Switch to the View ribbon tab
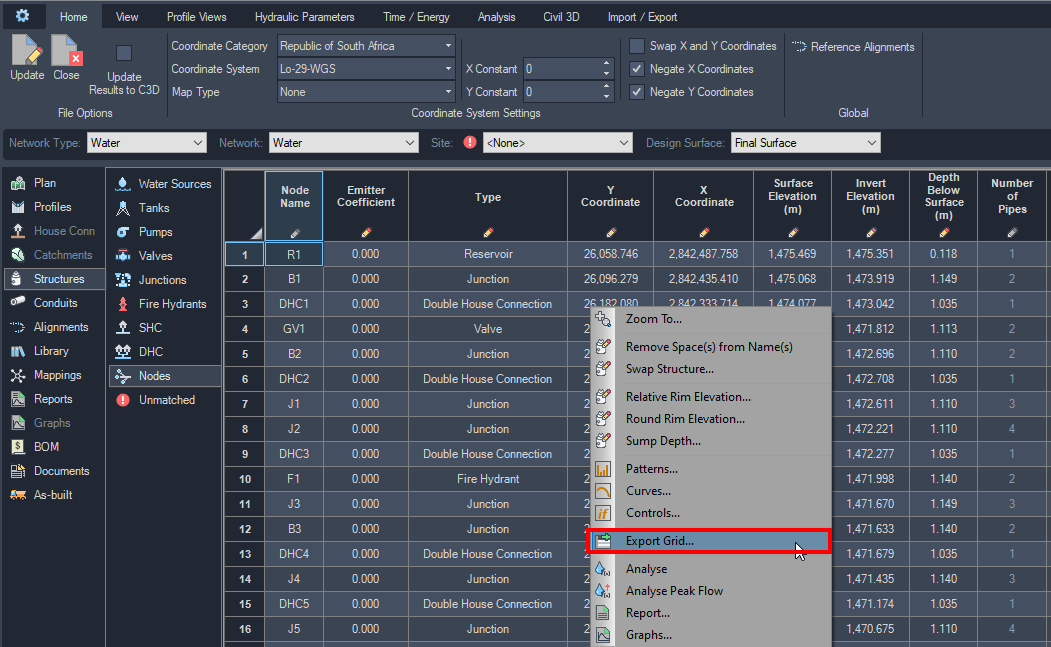Screen dimensions: 1051x647 [127, 17]
